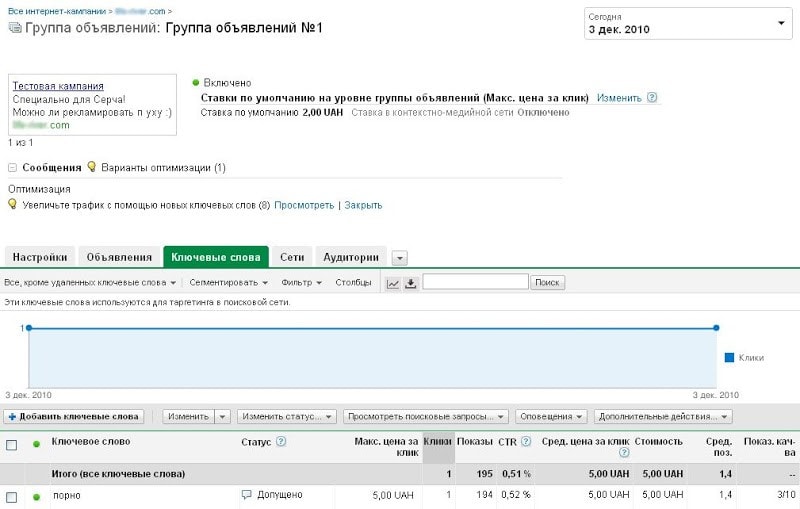The image size is (800, 509).
Task: Click the Клики legend color square
Action: [x=729, y=357]
